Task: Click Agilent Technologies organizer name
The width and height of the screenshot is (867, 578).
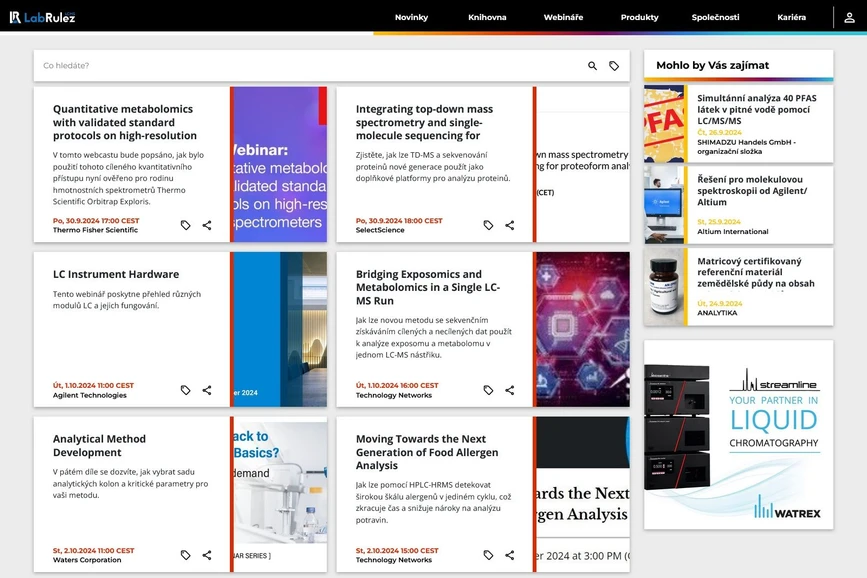Action: [x=90, y=395]
